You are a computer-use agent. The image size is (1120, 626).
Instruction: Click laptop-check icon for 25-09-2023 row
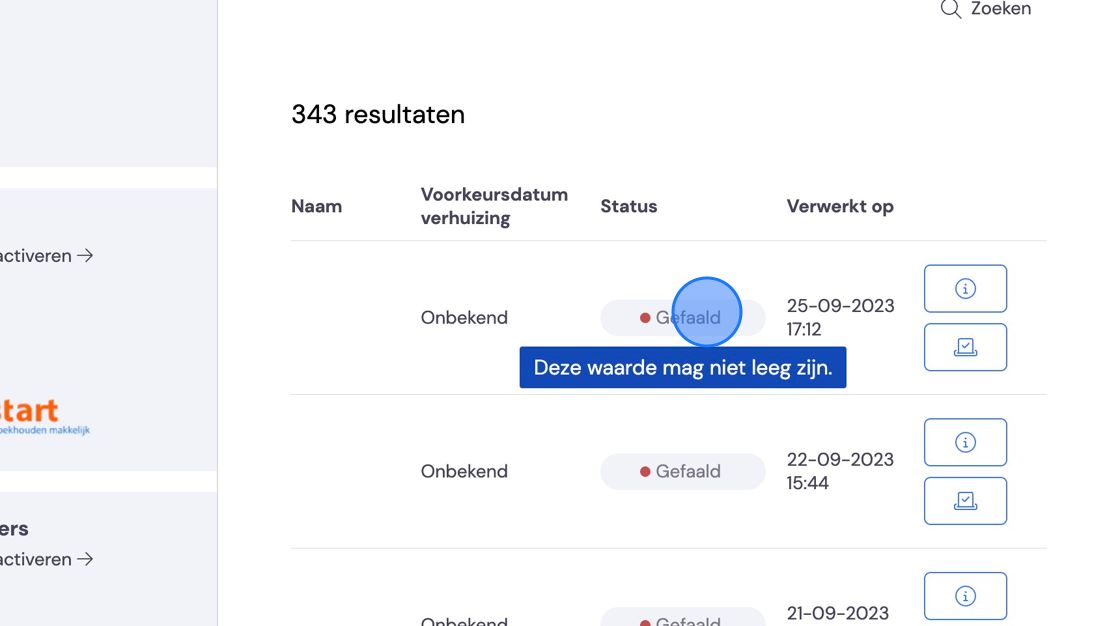[x=965, y=347]
